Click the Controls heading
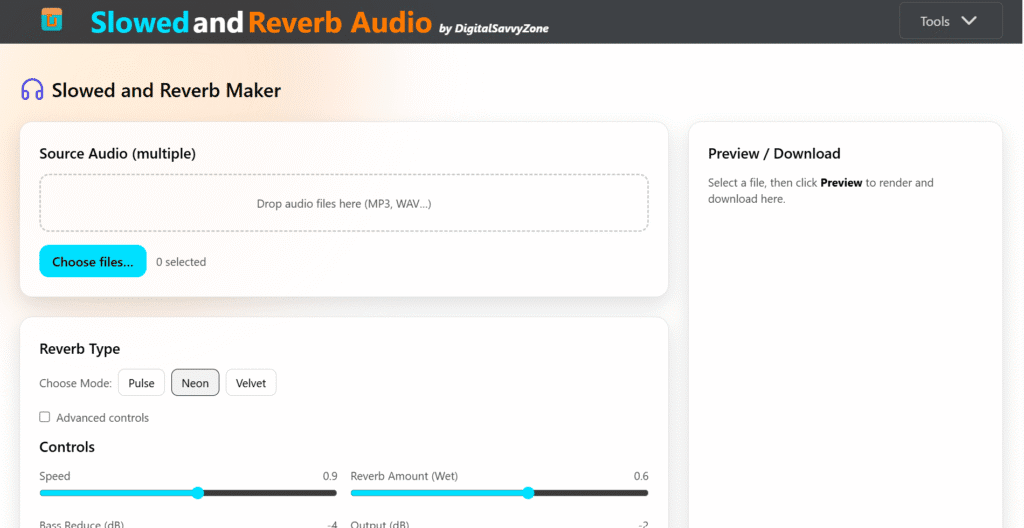Viewport: 1024px width, 528px height. (x=67, y=447)
